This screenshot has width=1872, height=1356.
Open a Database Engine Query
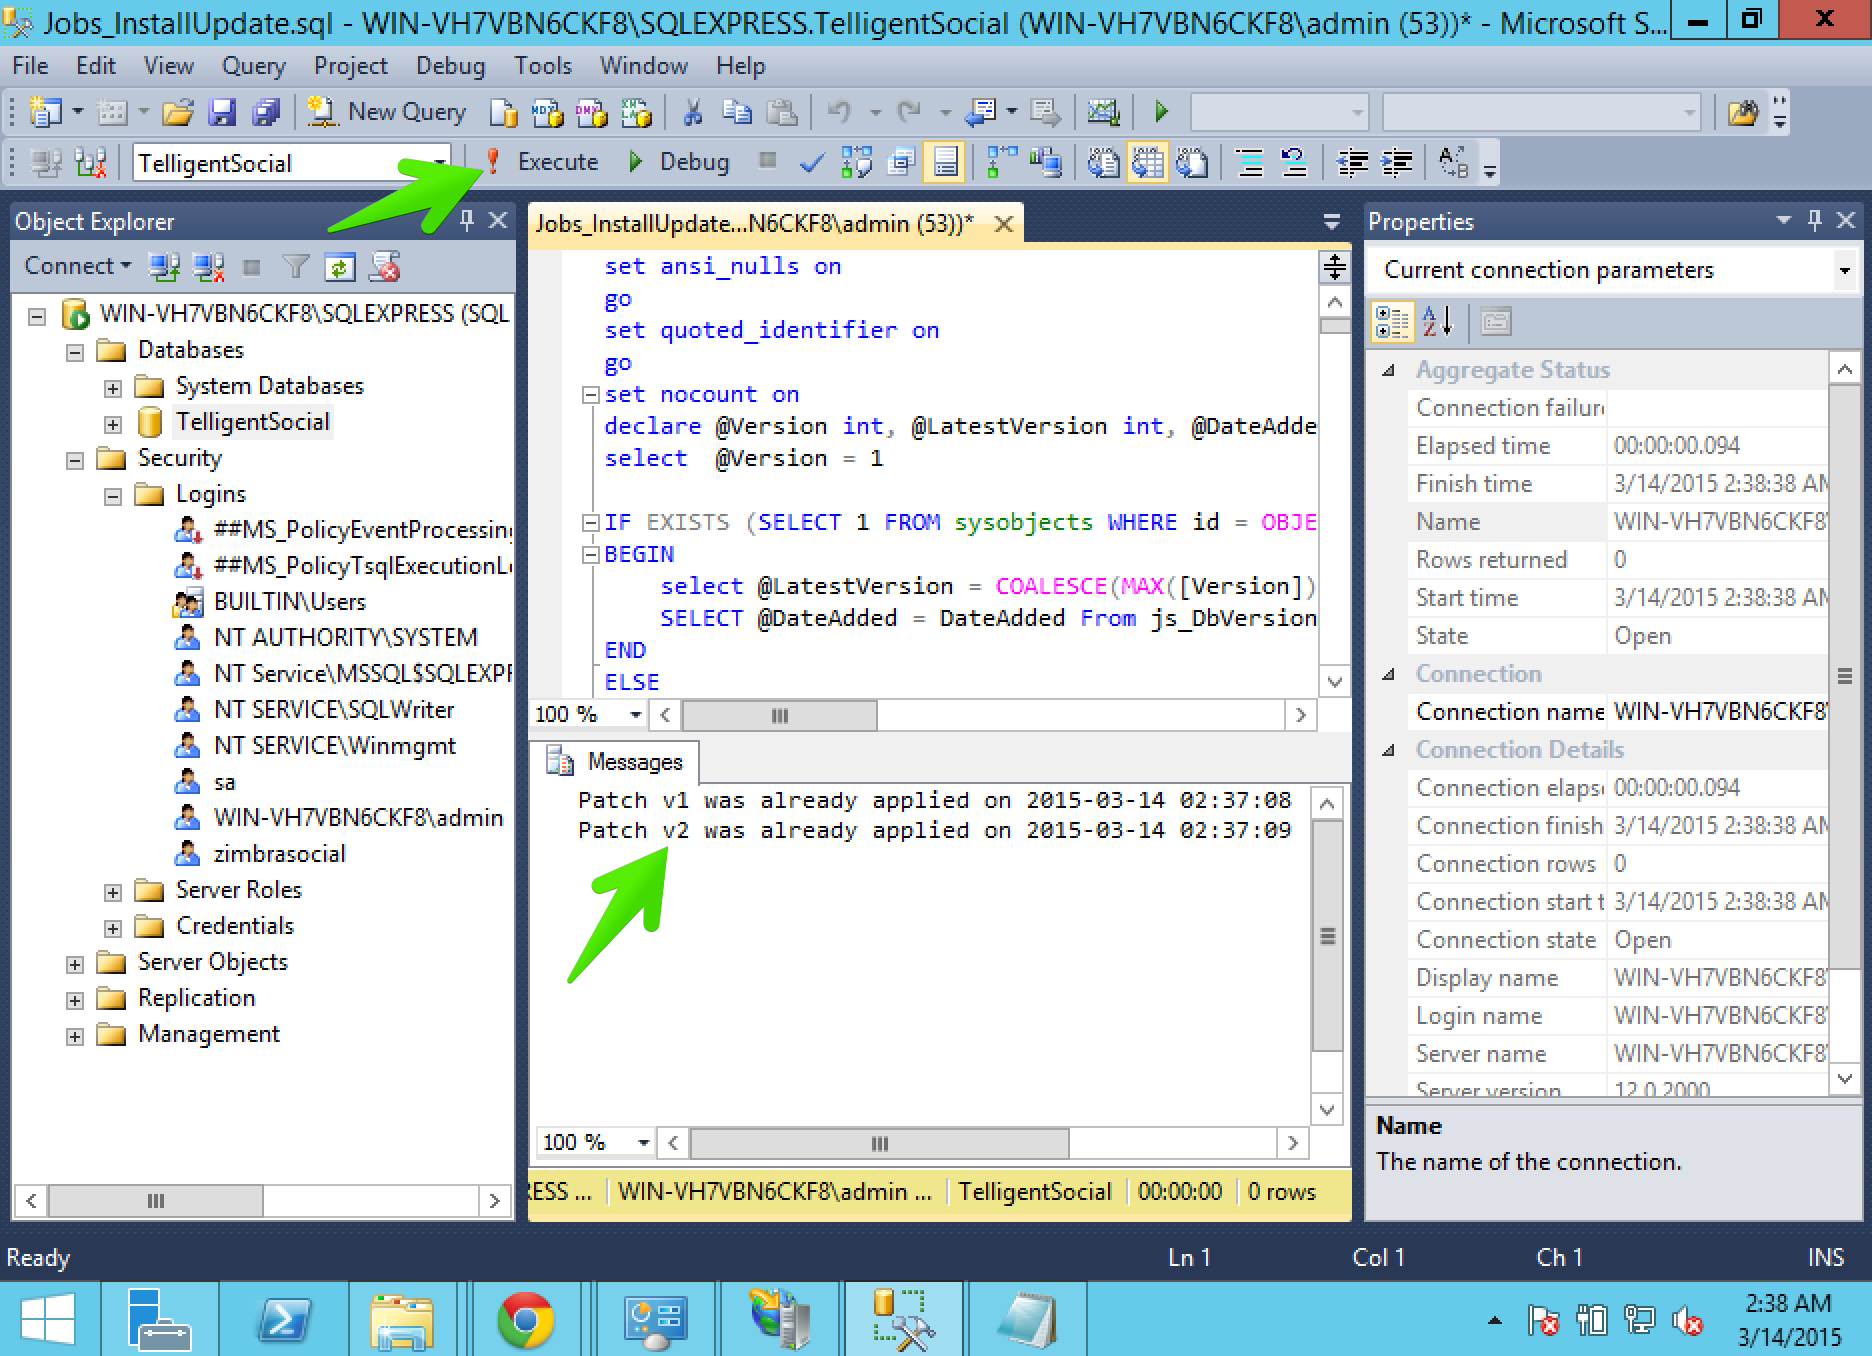tap(503, 112)
